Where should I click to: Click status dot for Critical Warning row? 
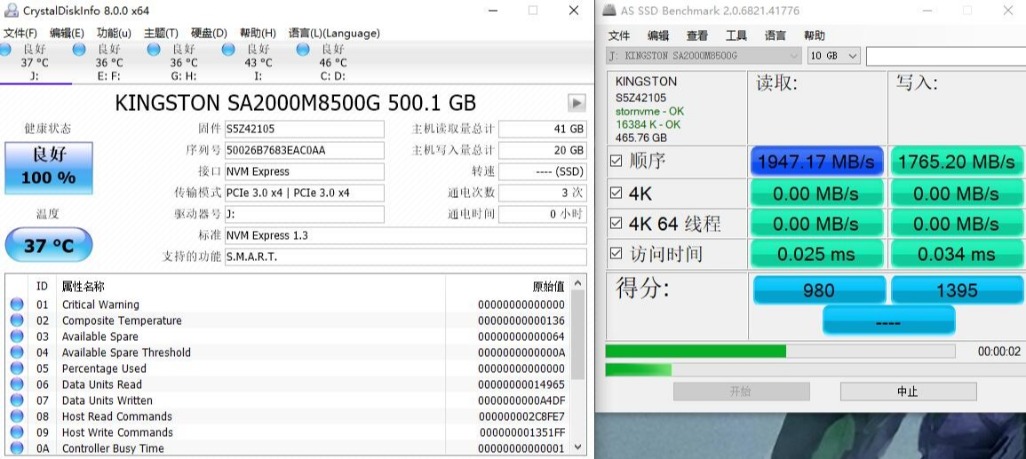[x=17, y=304]
